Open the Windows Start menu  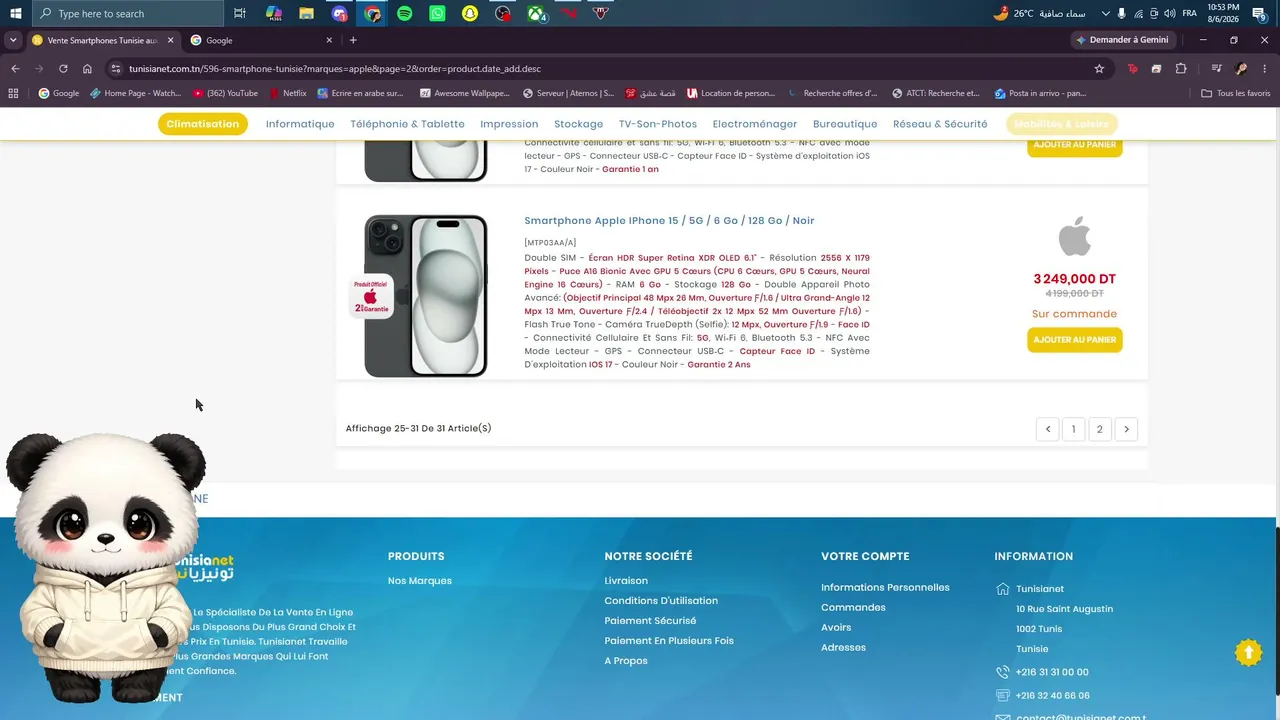pyautogui.click(x=15, y=13)
